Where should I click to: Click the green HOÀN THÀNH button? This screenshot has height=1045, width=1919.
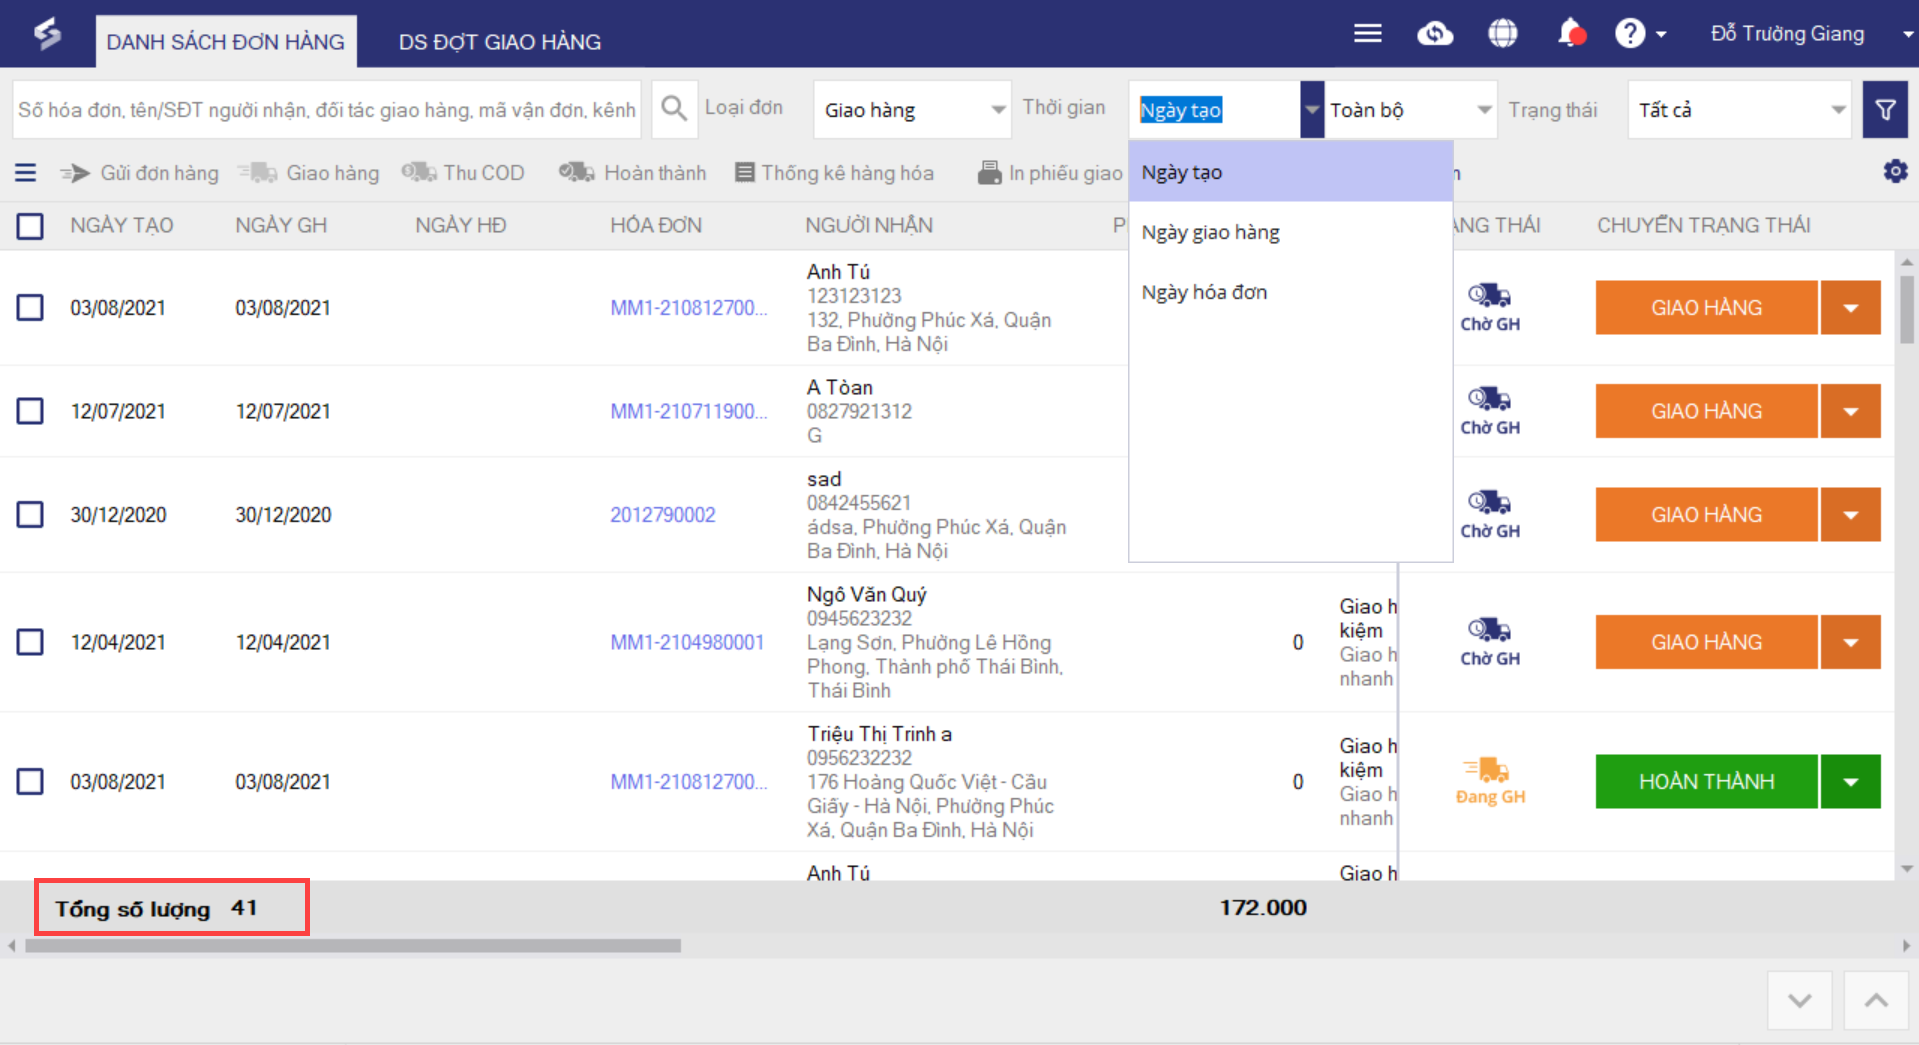1706,782
